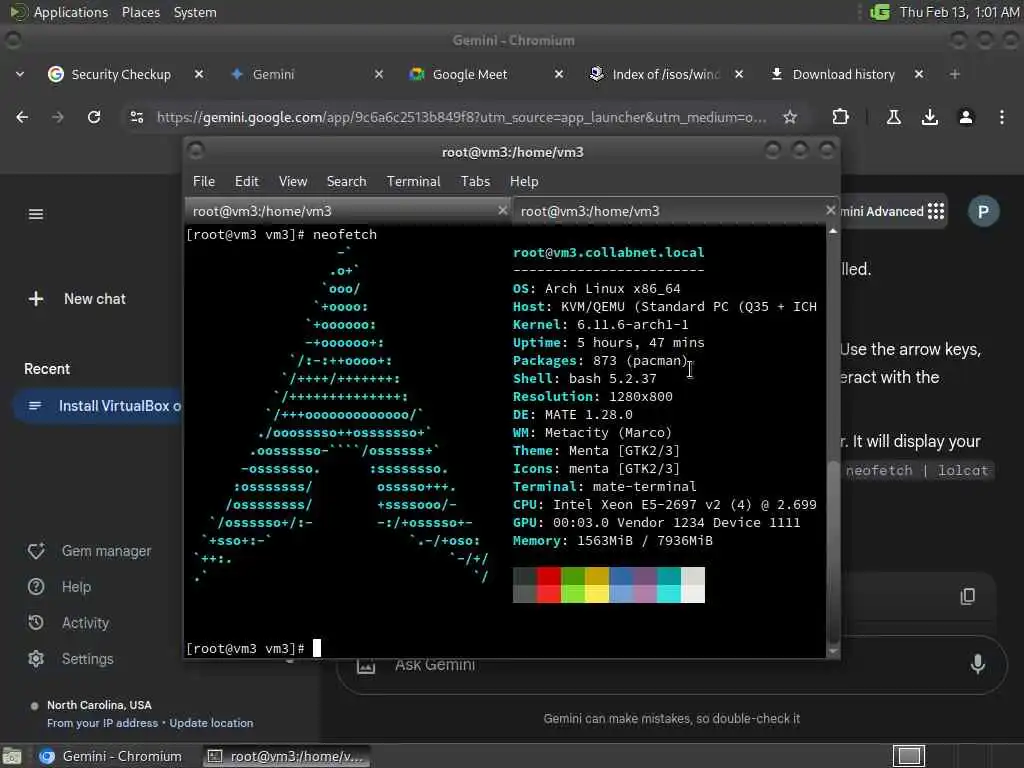Image resolution: width=1024 pixels, height=768 pixels.
Task: Switch to the Security Checkup tab
Action: coord(121,74)
